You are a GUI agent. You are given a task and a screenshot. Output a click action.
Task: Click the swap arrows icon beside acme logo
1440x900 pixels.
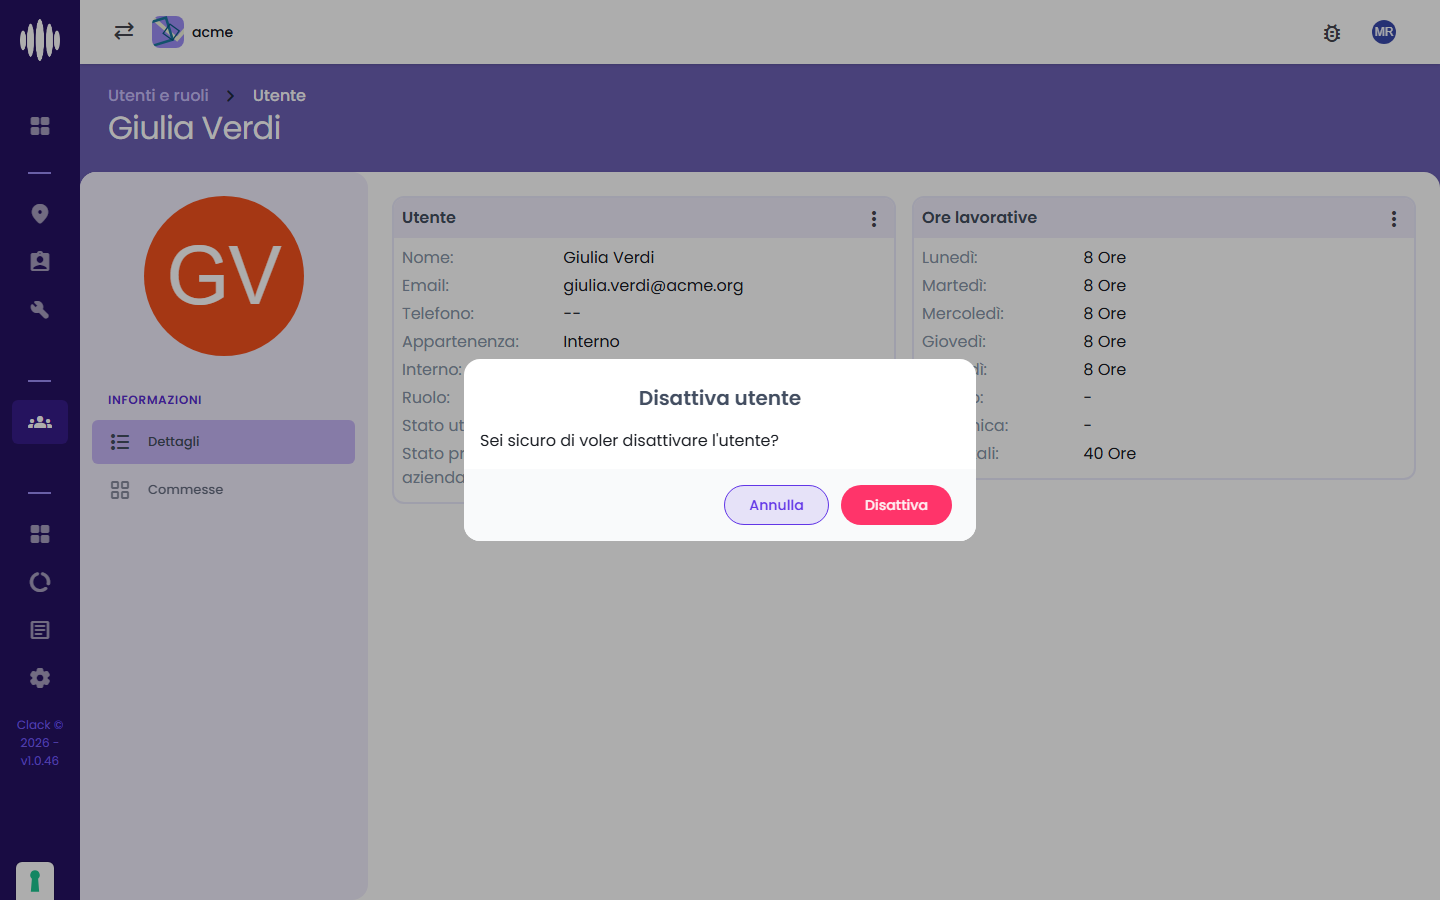[x=124, y=32]
